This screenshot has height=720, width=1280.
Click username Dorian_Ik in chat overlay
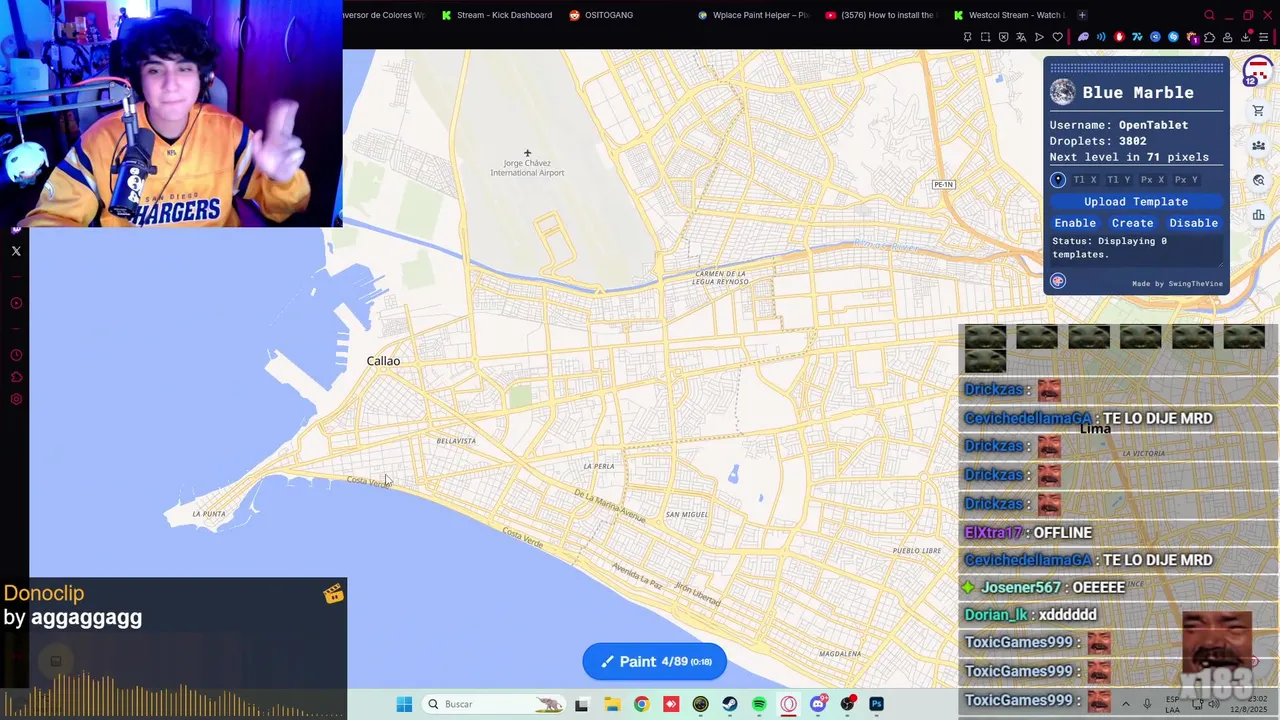tap(996, 615)
